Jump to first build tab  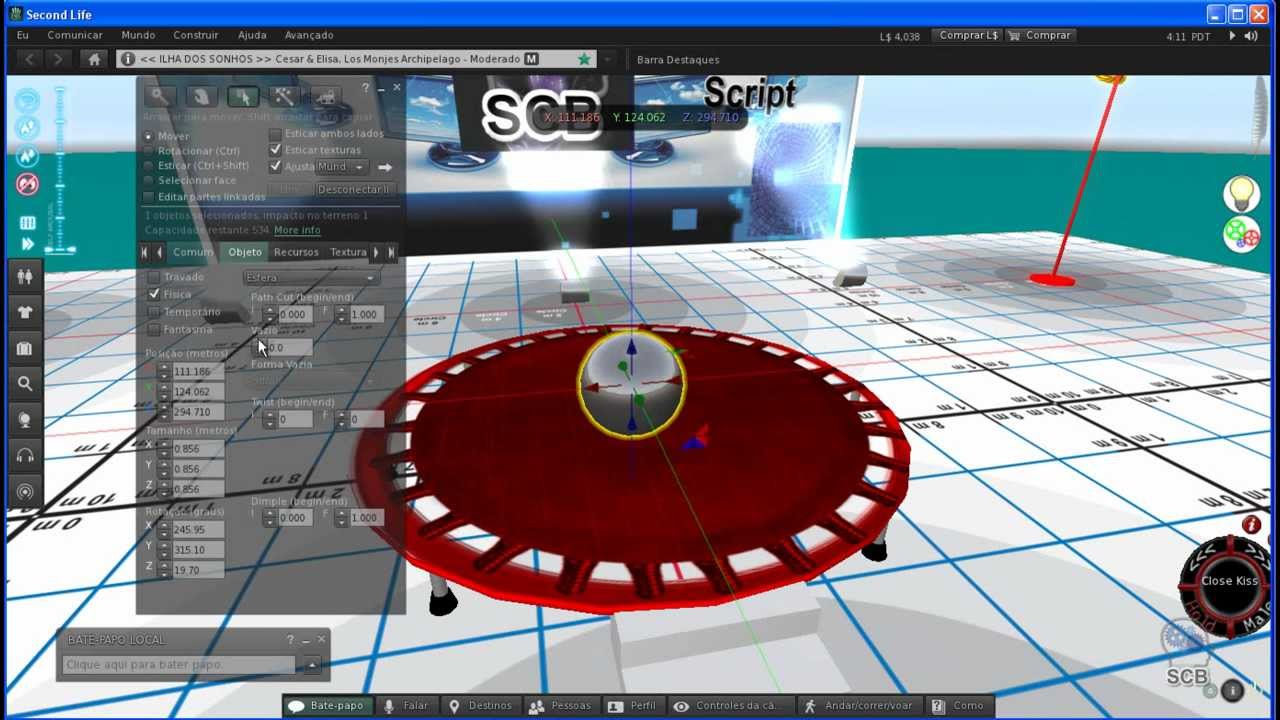(x=145, y=253)
